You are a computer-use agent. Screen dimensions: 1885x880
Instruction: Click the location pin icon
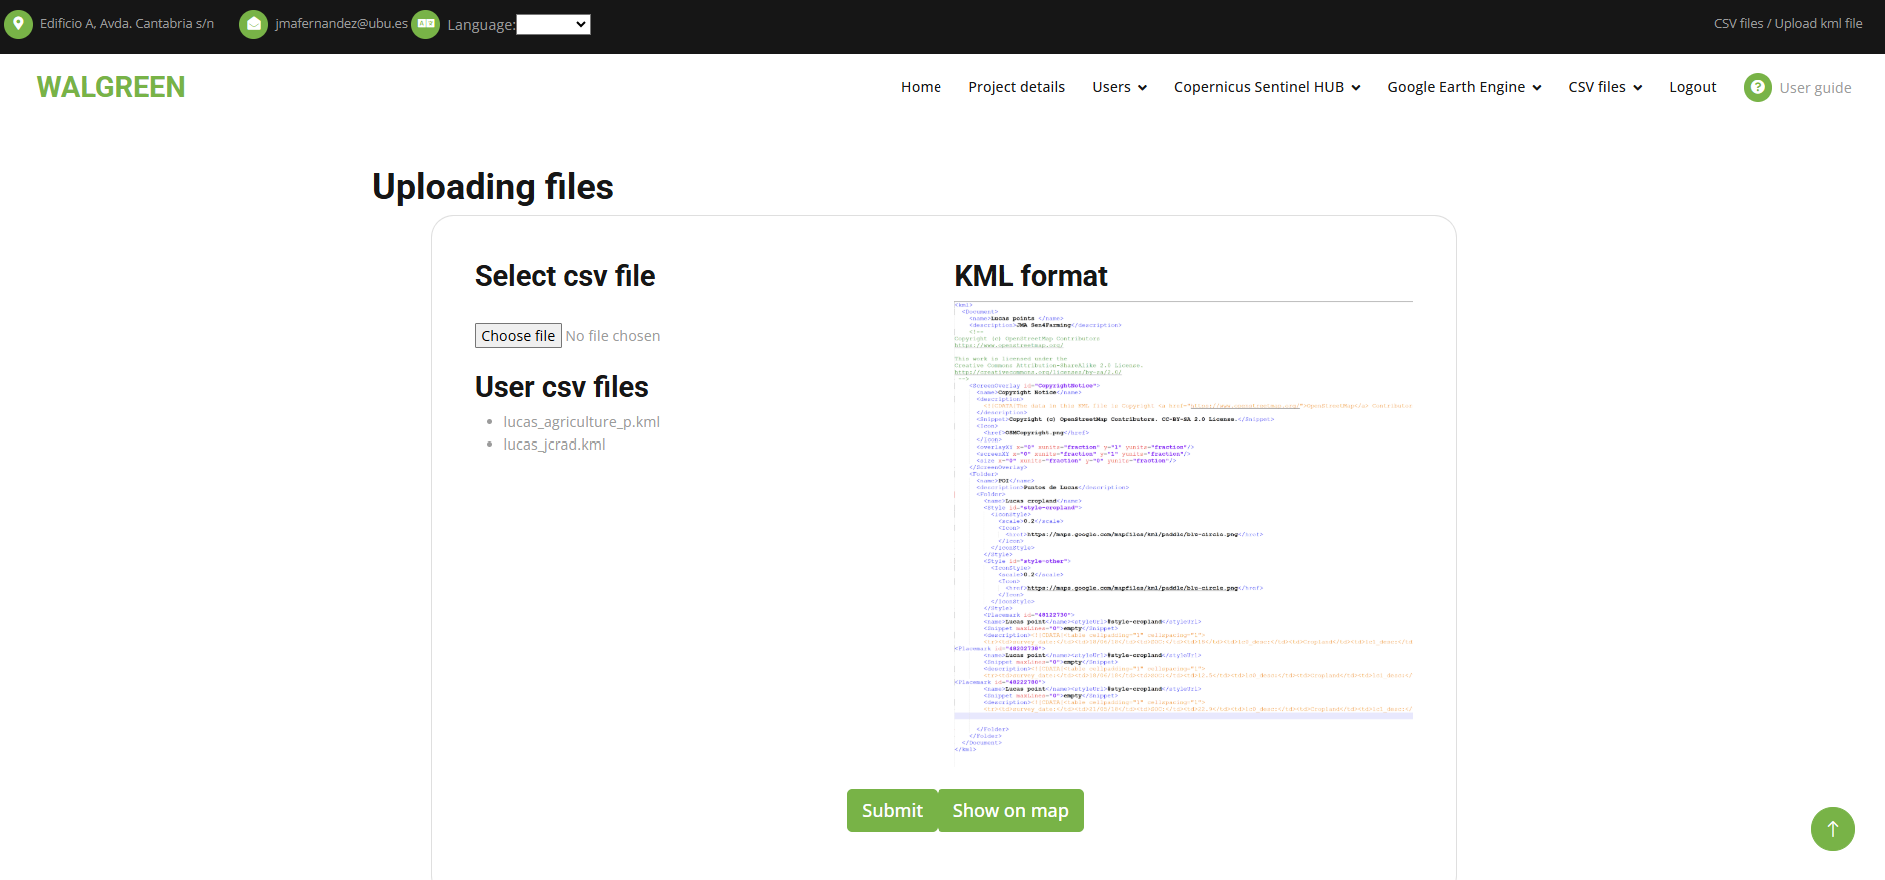coord(18,24)
